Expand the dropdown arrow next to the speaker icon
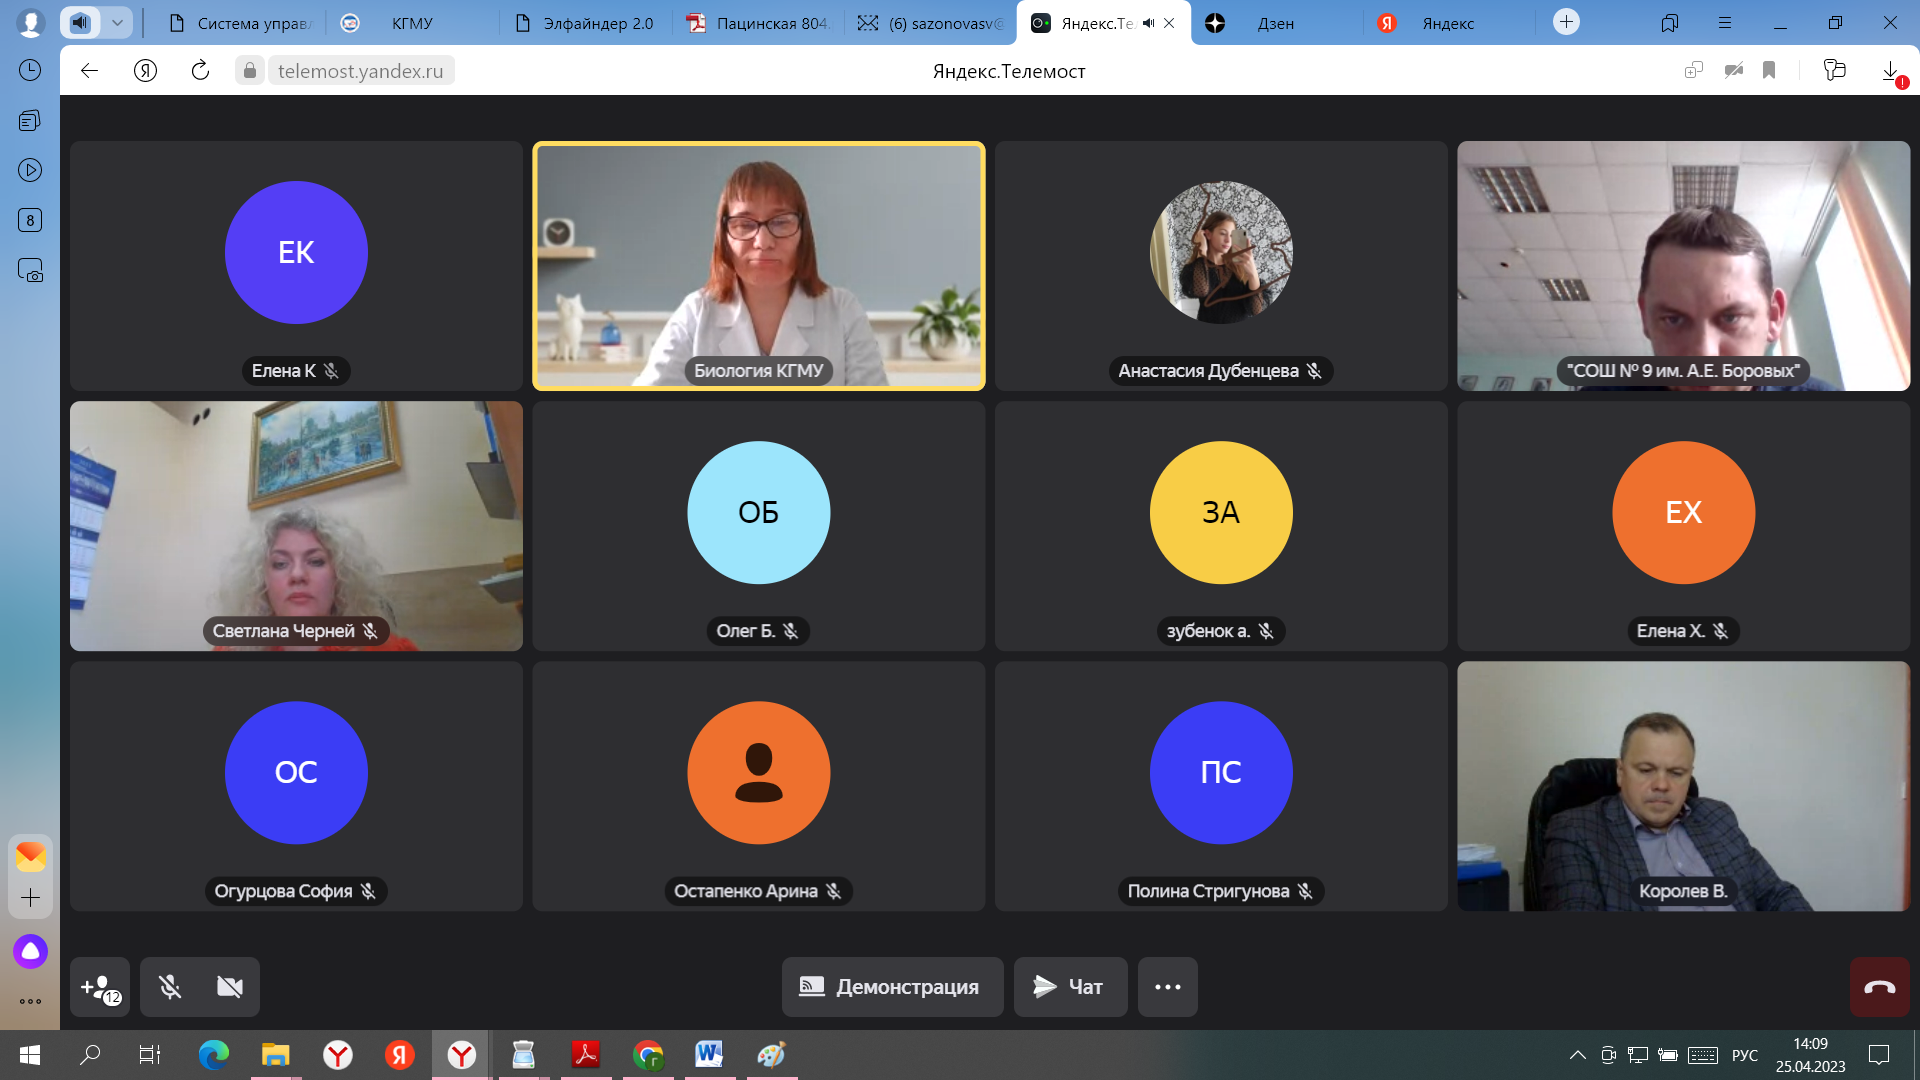The height and width of the screenshot is (1080, 1920). (117, 22)
